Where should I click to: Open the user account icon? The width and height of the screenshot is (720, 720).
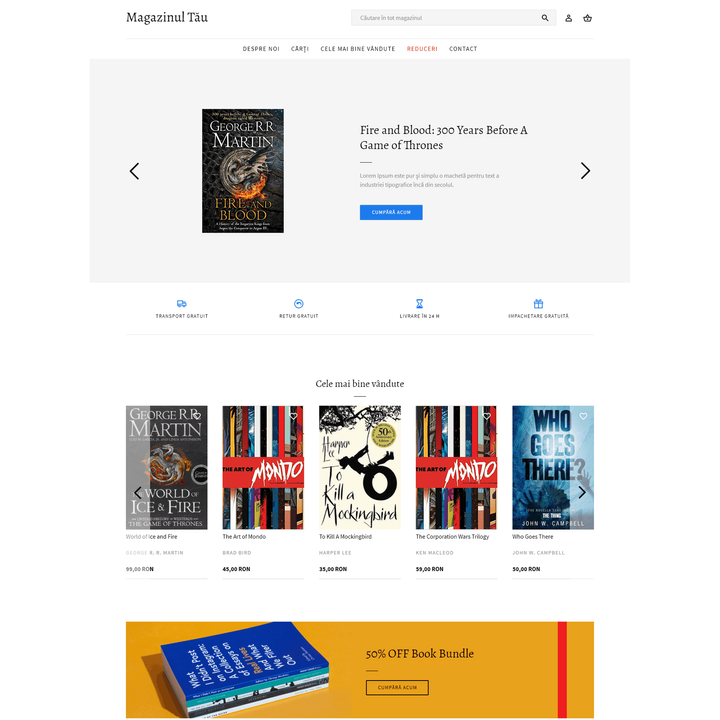click(x=568, y=18)
